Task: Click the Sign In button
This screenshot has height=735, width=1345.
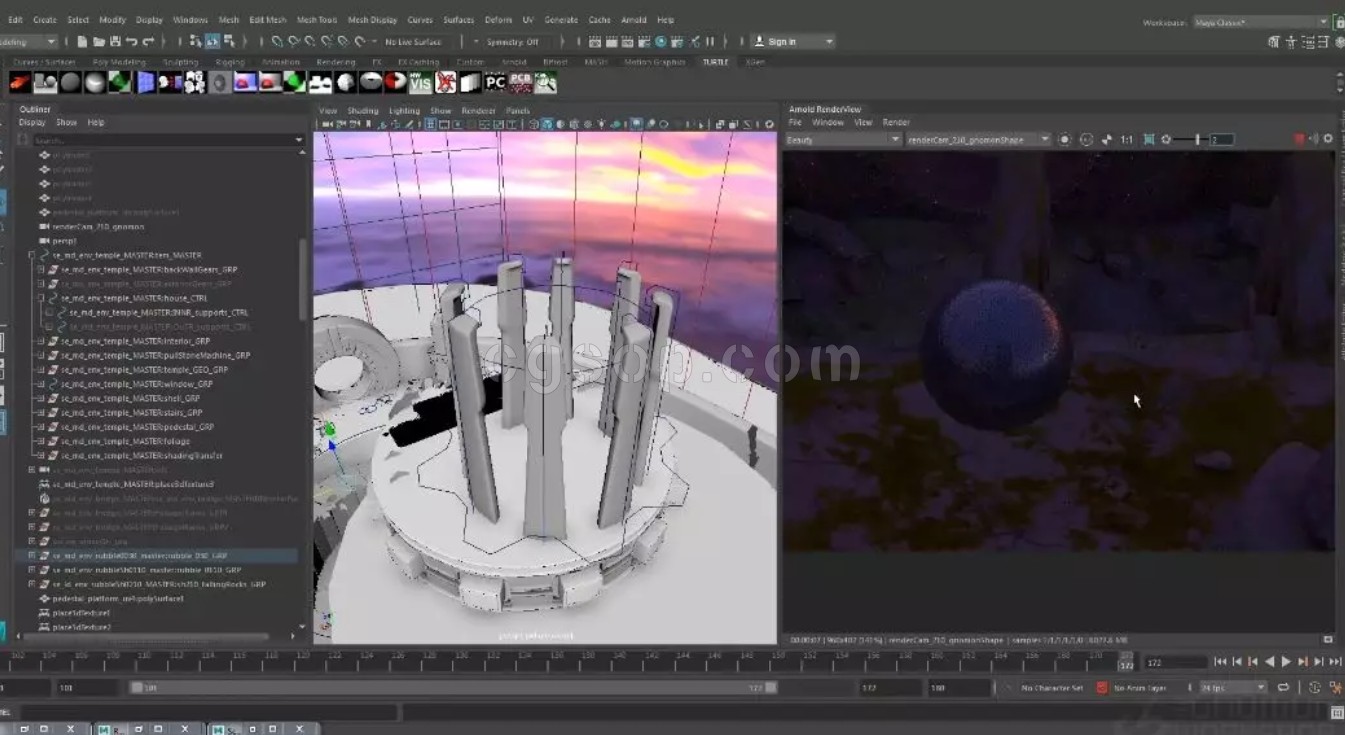Action: [792, 41]
